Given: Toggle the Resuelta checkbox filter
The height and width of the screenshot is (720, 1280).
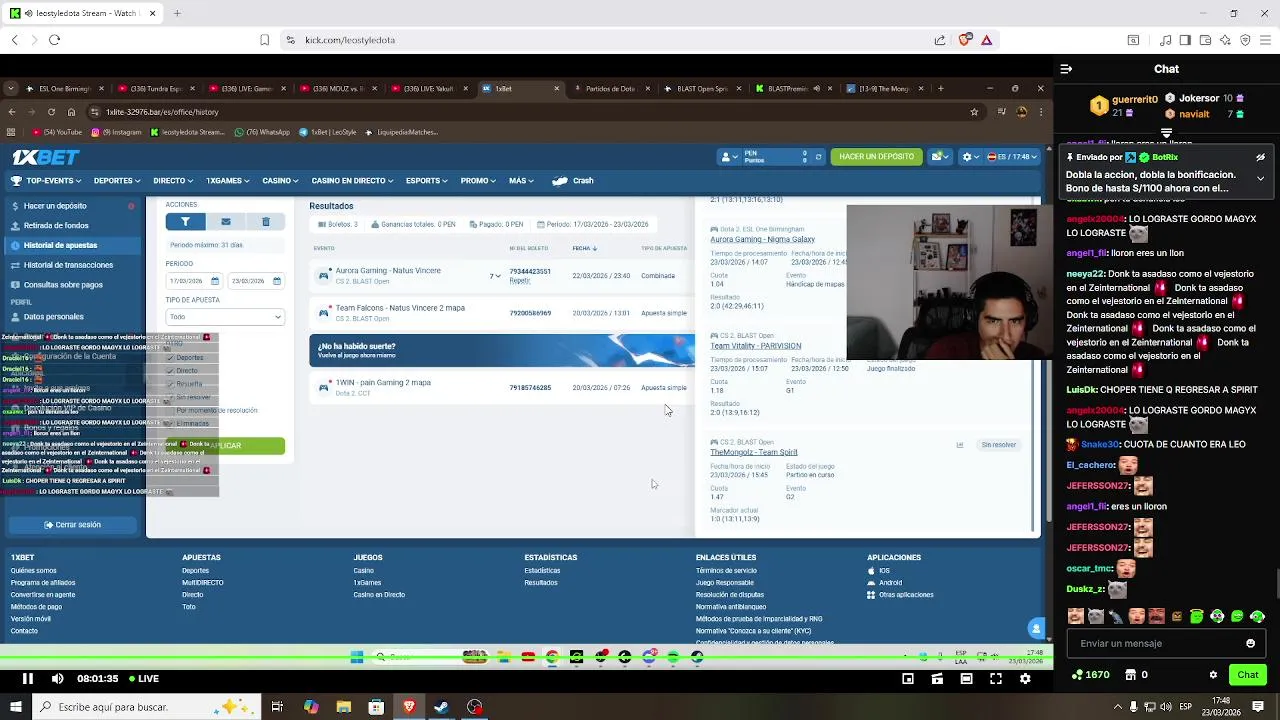Looking at the screenshot, I should pyautogui.click(x=171, y=384).
